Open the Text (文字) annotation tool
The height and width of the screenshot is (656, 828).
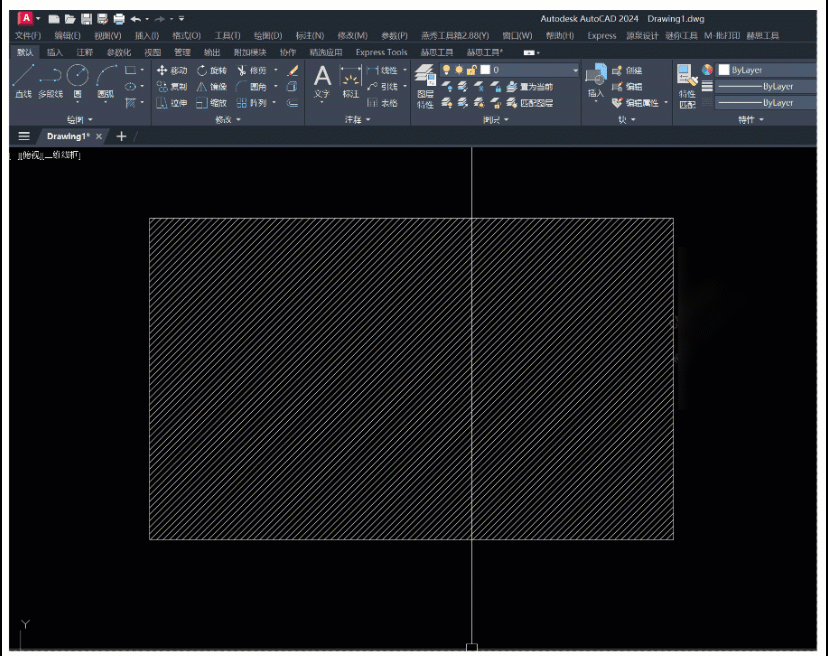(322, 81)
